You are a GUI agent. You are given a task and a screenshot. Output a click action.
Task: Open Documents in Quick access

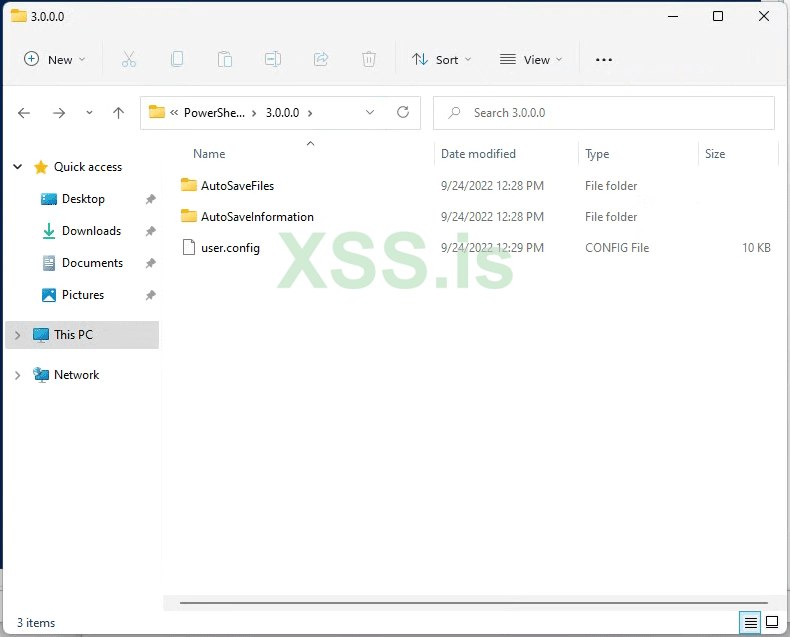coord(92,263)
